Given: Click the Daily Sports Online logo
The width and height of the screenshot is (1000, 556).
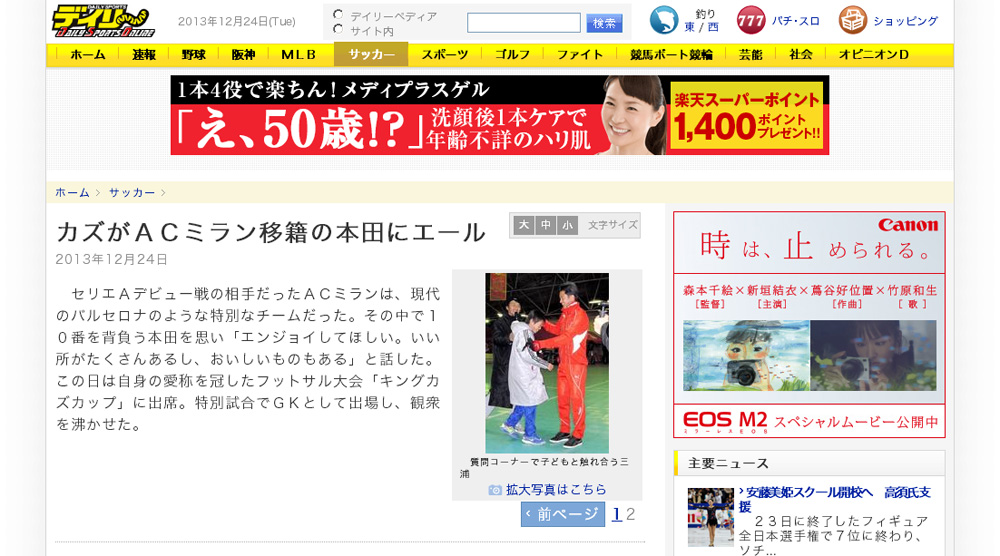Looking at the screenshot, I should pos(103,21).
